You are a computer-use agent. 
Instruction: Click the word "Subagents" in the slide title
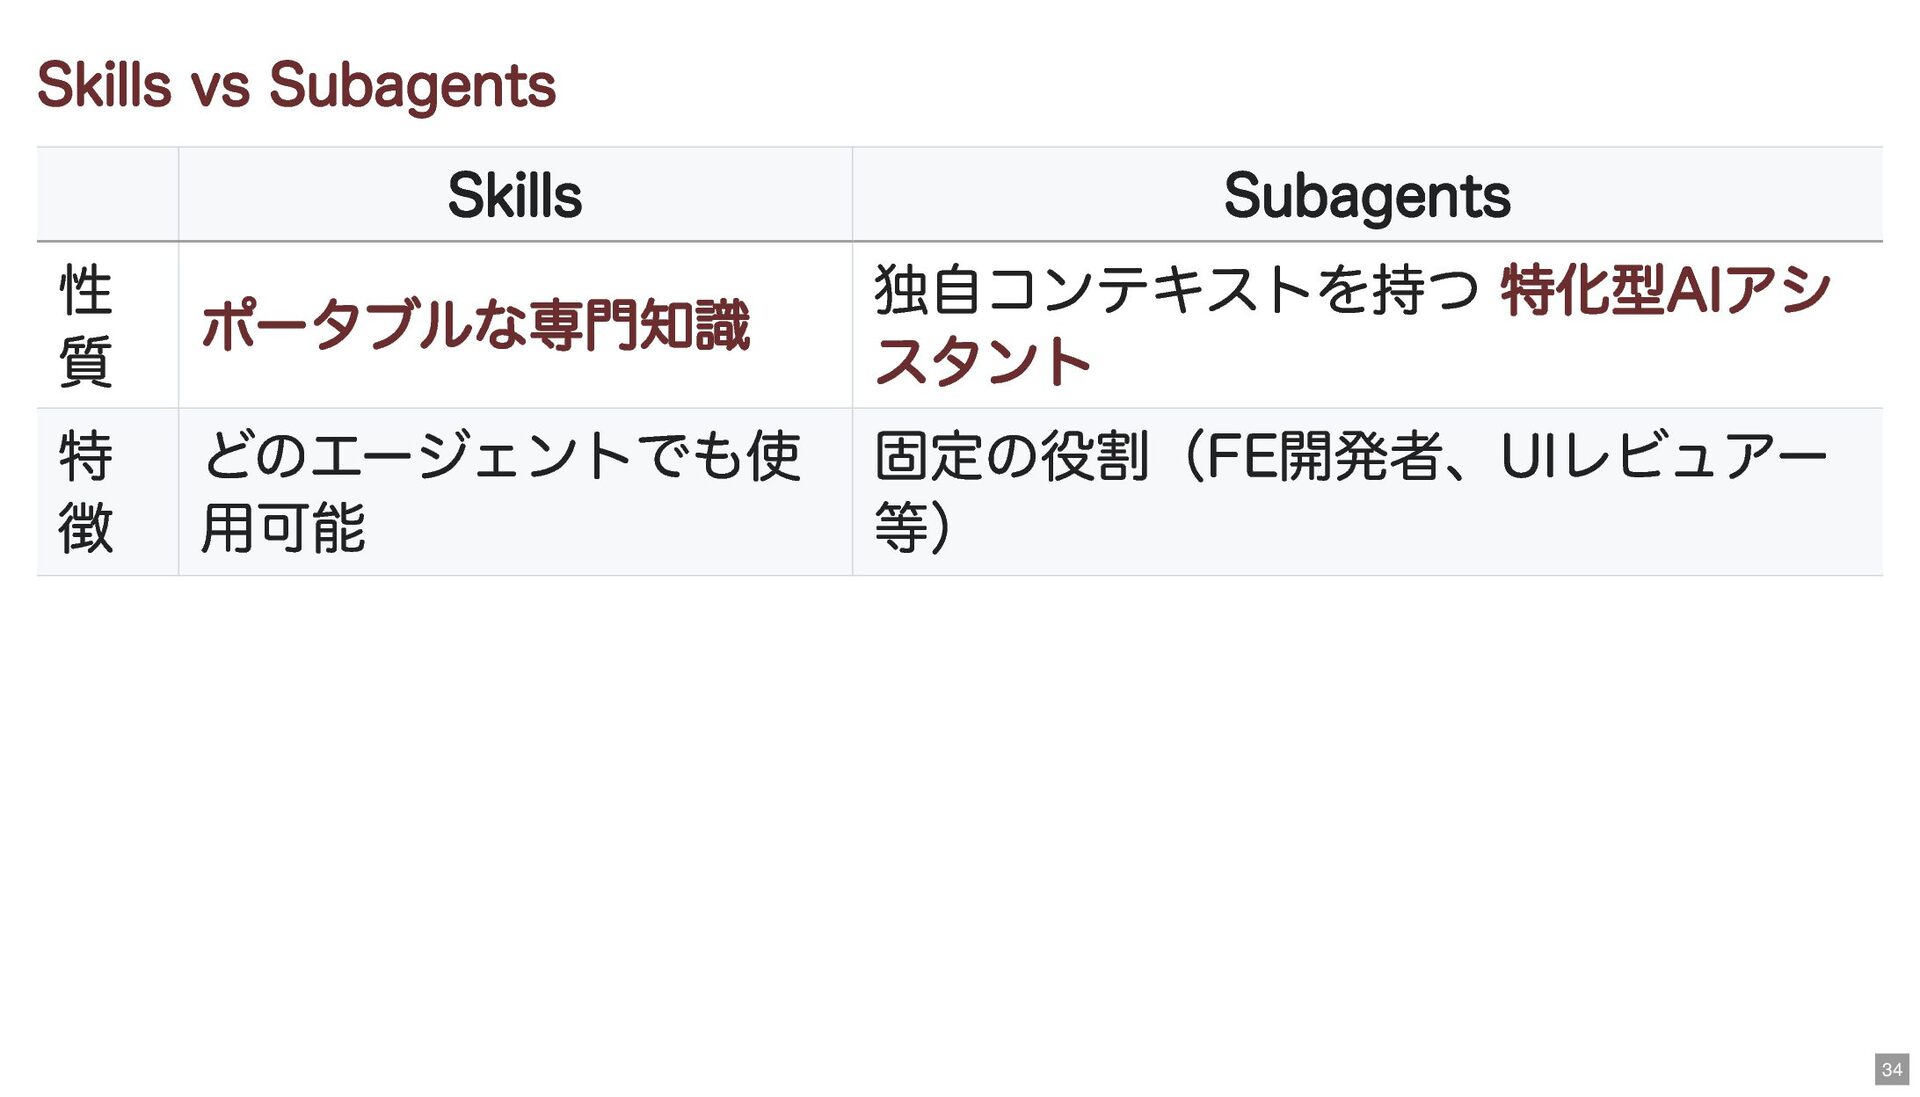(412, 85)
